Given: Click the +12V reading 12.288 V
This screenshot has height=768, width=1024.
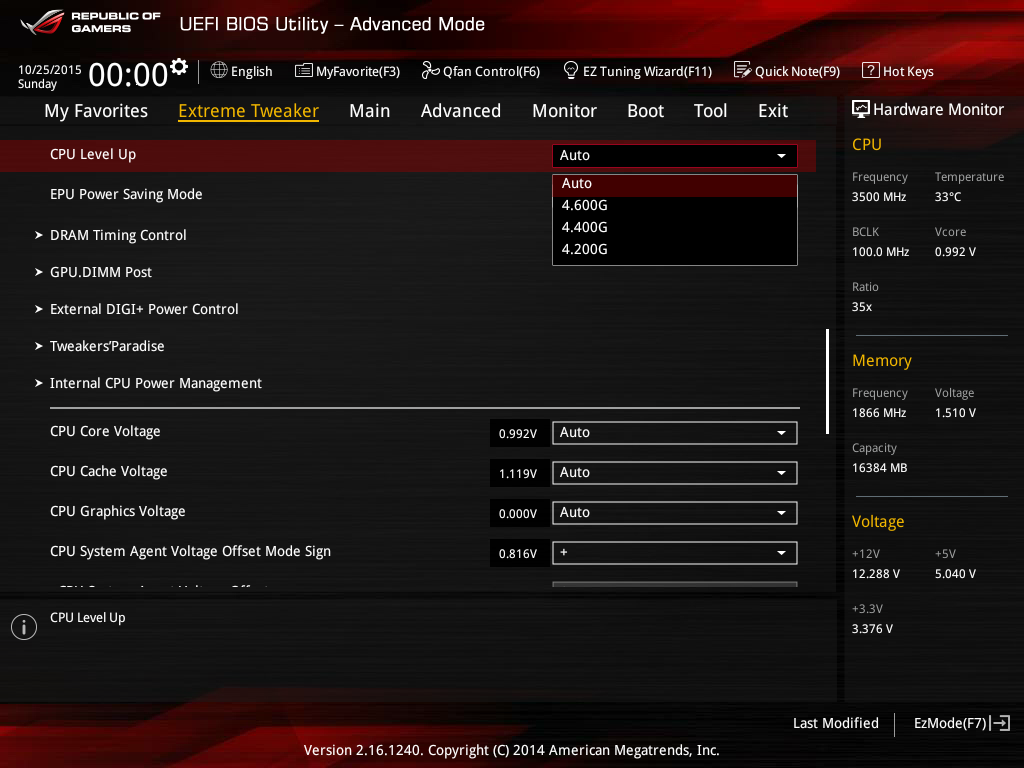Looking at the screenshot, I should point(875,573).
